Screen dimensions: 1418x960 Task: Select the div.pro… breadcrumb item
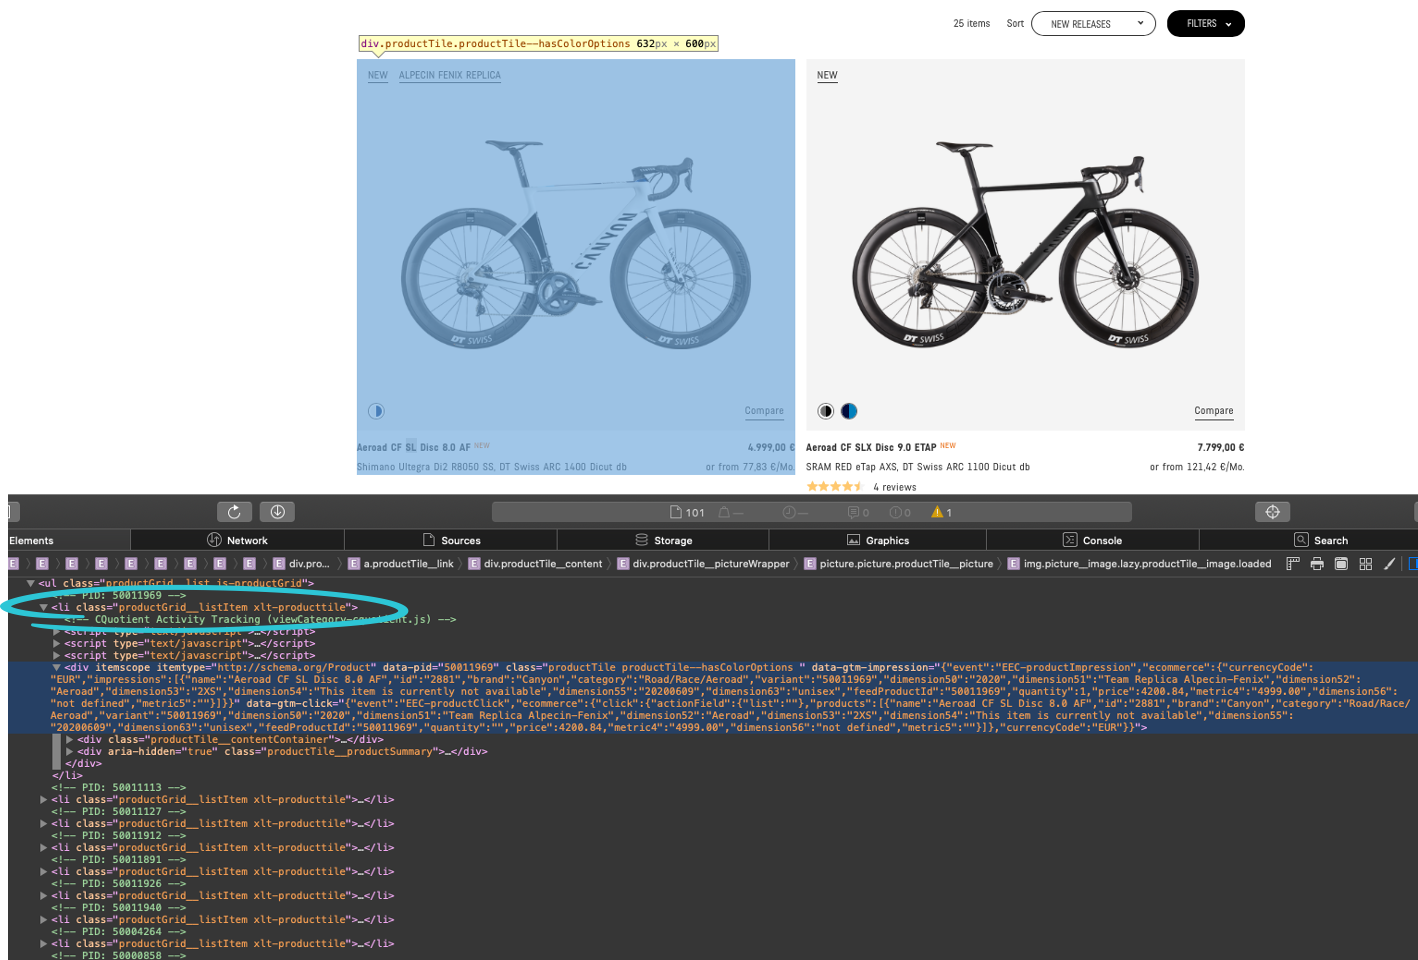[301, 564]
